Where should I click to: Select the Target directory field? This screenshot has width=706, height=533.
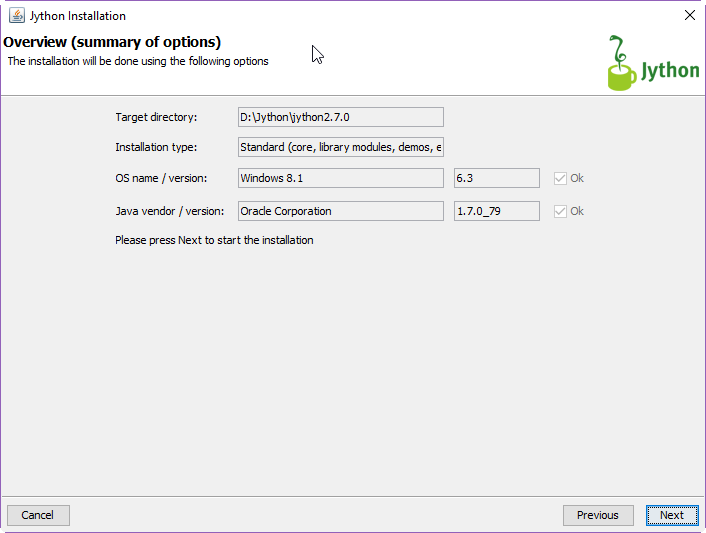click(341, 117)
